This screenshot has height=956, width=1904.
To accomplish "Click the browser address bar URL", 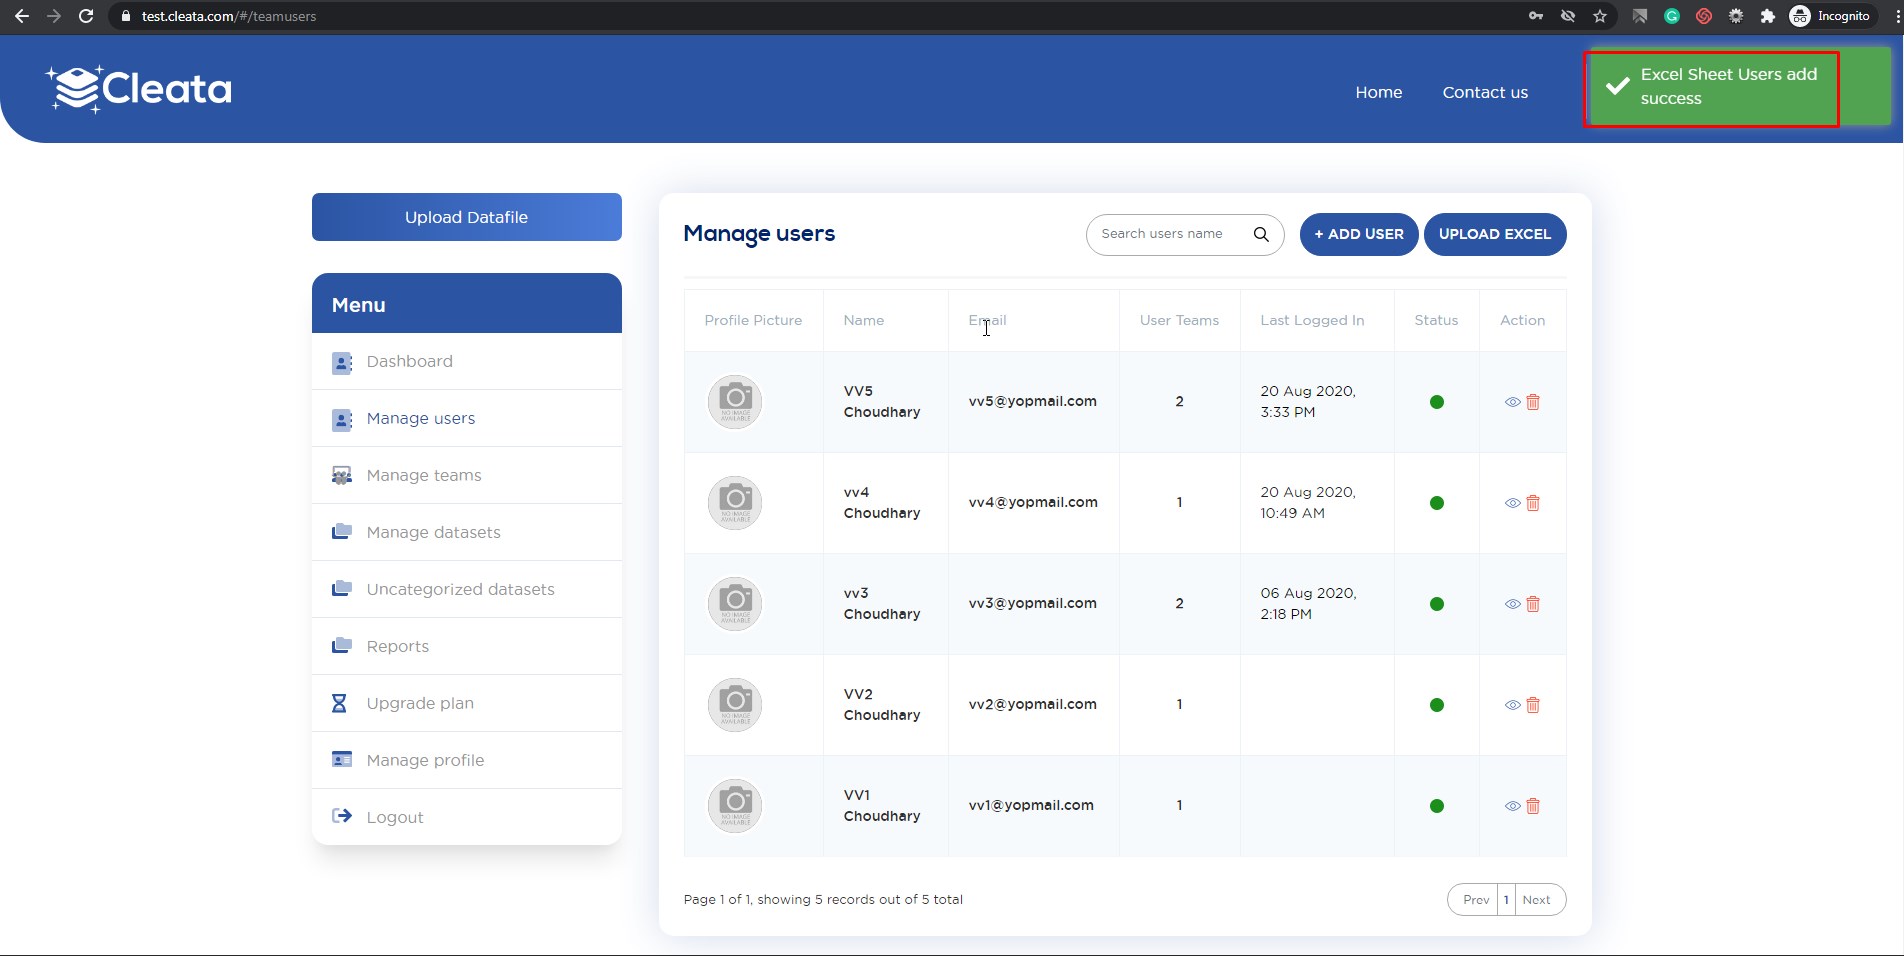I will [x=229, y=16].
